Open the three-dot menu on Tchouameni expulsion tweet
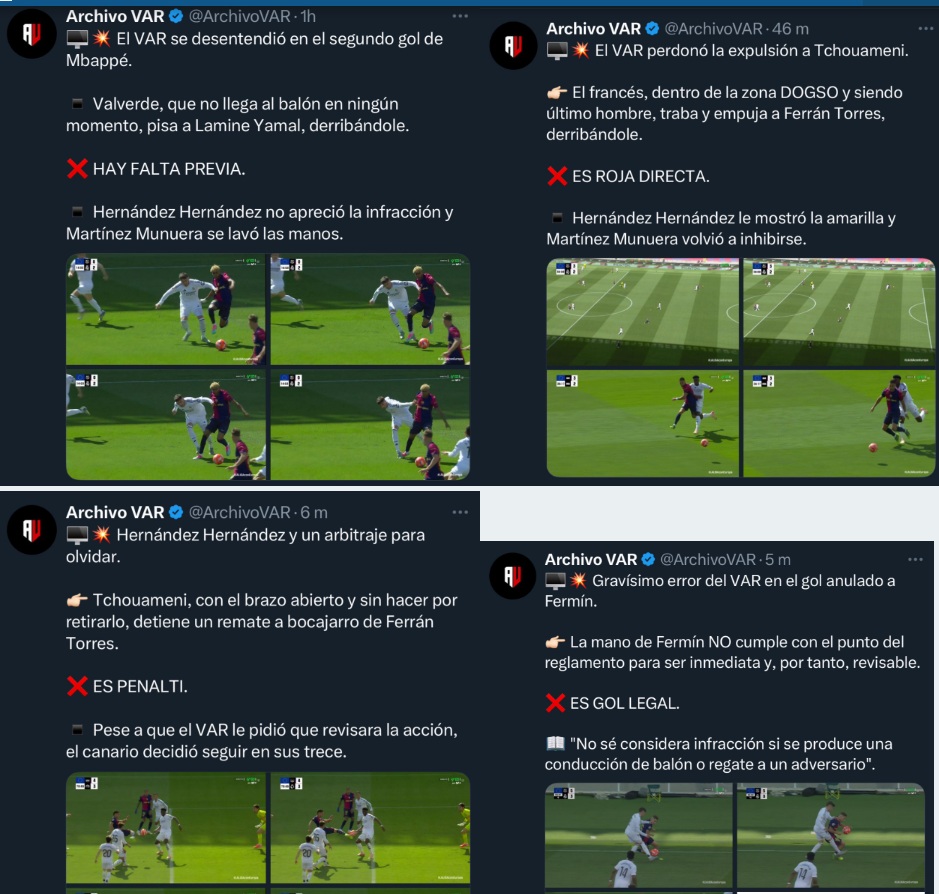 click(x=925, y=28)
